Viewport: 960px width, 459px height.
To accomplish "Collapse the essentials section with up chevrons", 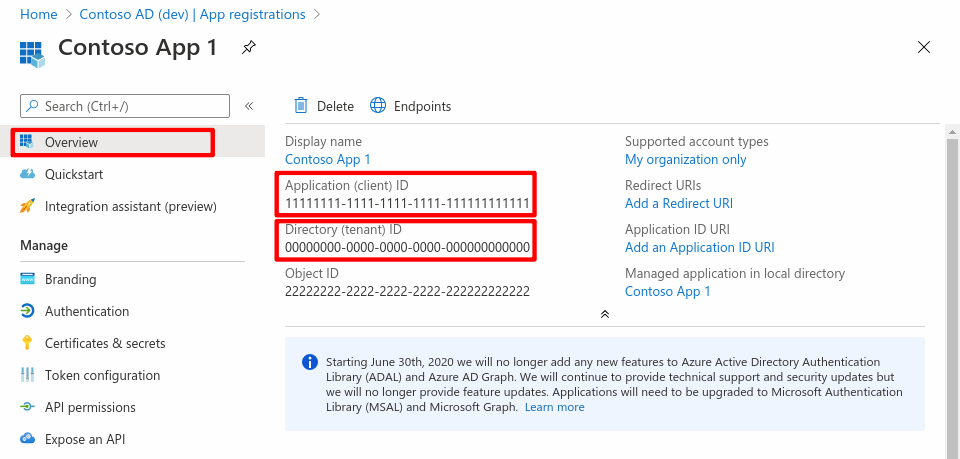I will point(605,314).
